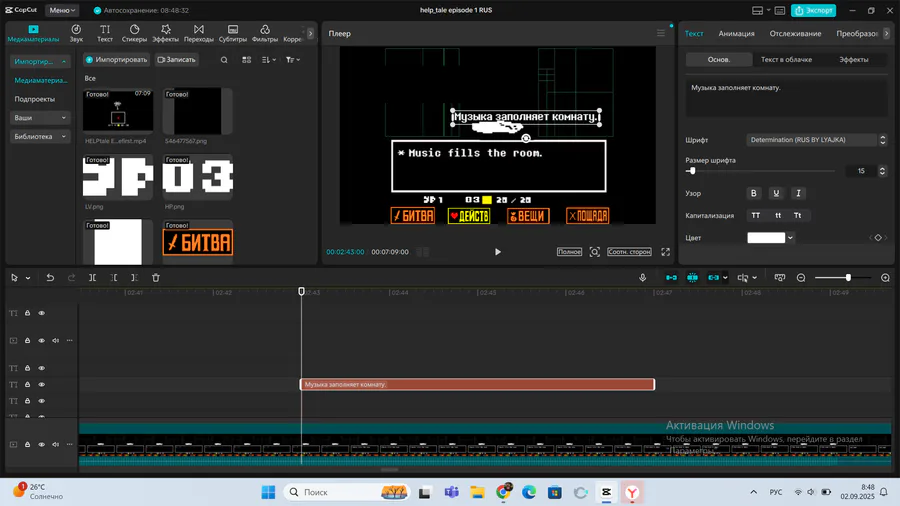900x506 pixels.
Task: Hide the track containing Музыка заполняет комнату clip
Action: tap(41, 384)
